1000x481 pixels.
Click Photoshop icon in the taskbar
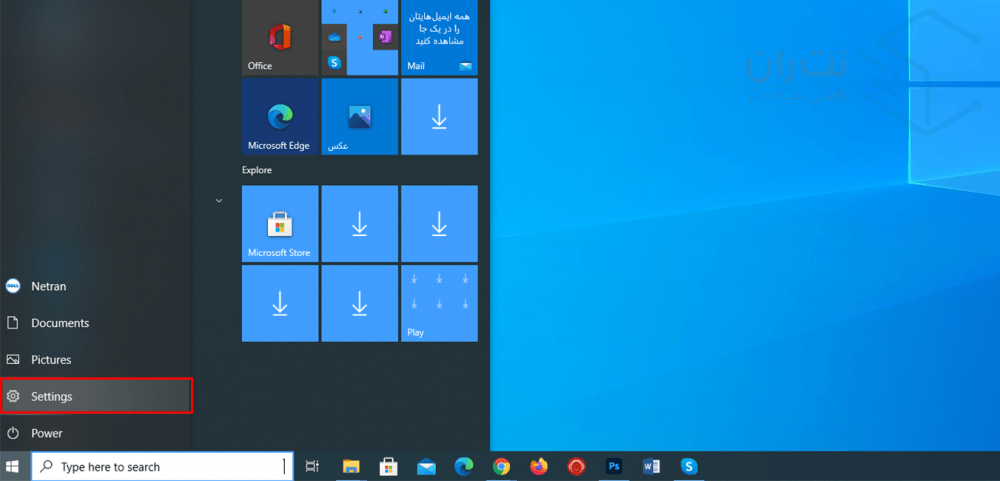614,466
